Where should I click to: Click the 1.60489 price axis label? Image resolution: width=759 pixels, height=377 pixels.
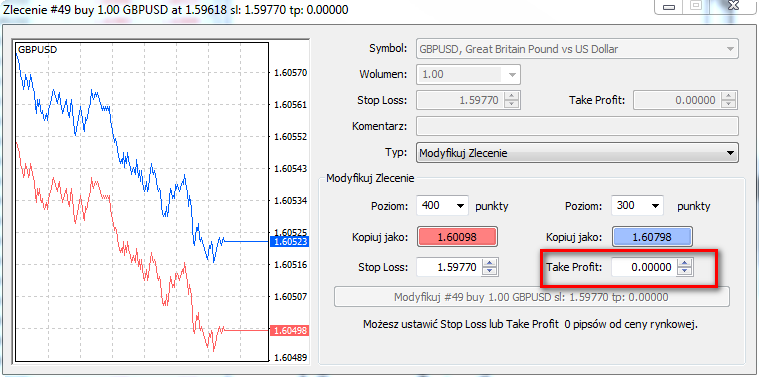(290, 357)
